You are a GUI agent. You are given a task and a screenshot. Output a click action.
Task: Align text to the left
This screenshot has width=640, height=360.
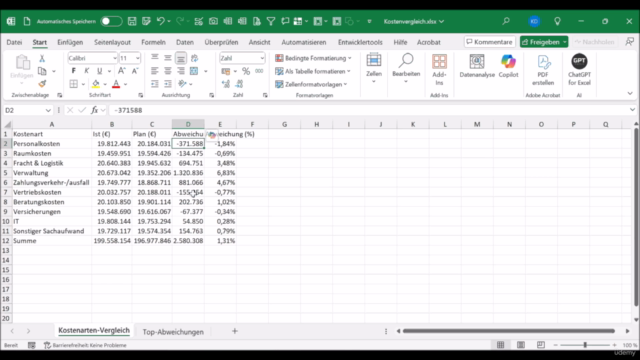[154, 71]
